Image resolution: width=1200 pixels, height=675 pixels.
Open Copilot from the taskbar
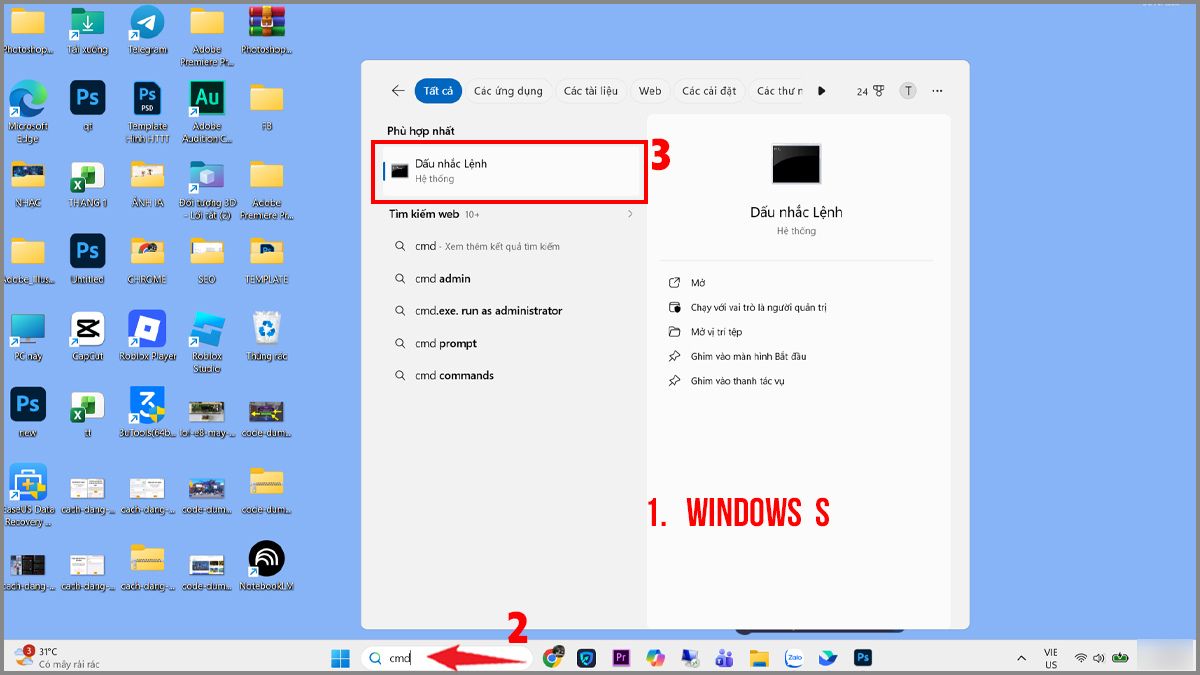(655, 658)
